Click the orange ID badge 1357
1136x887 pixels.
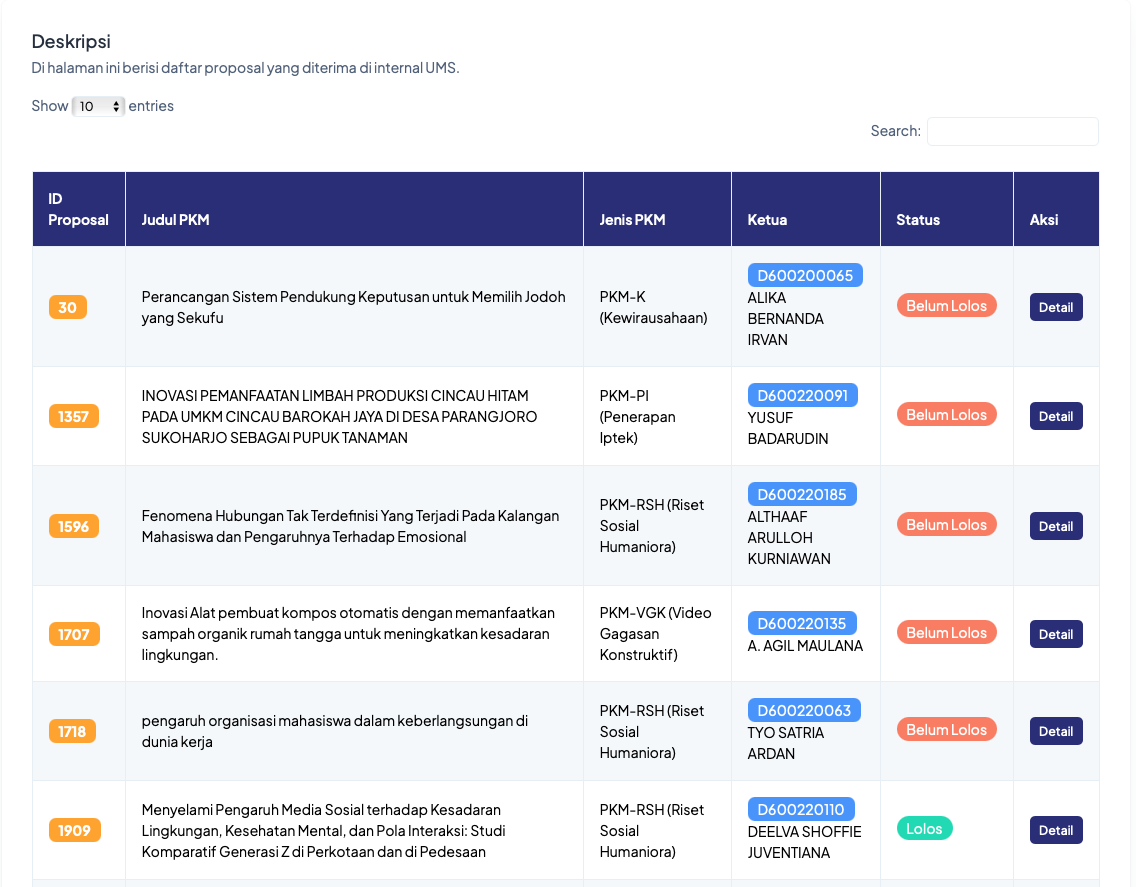[x=73, y=417]
